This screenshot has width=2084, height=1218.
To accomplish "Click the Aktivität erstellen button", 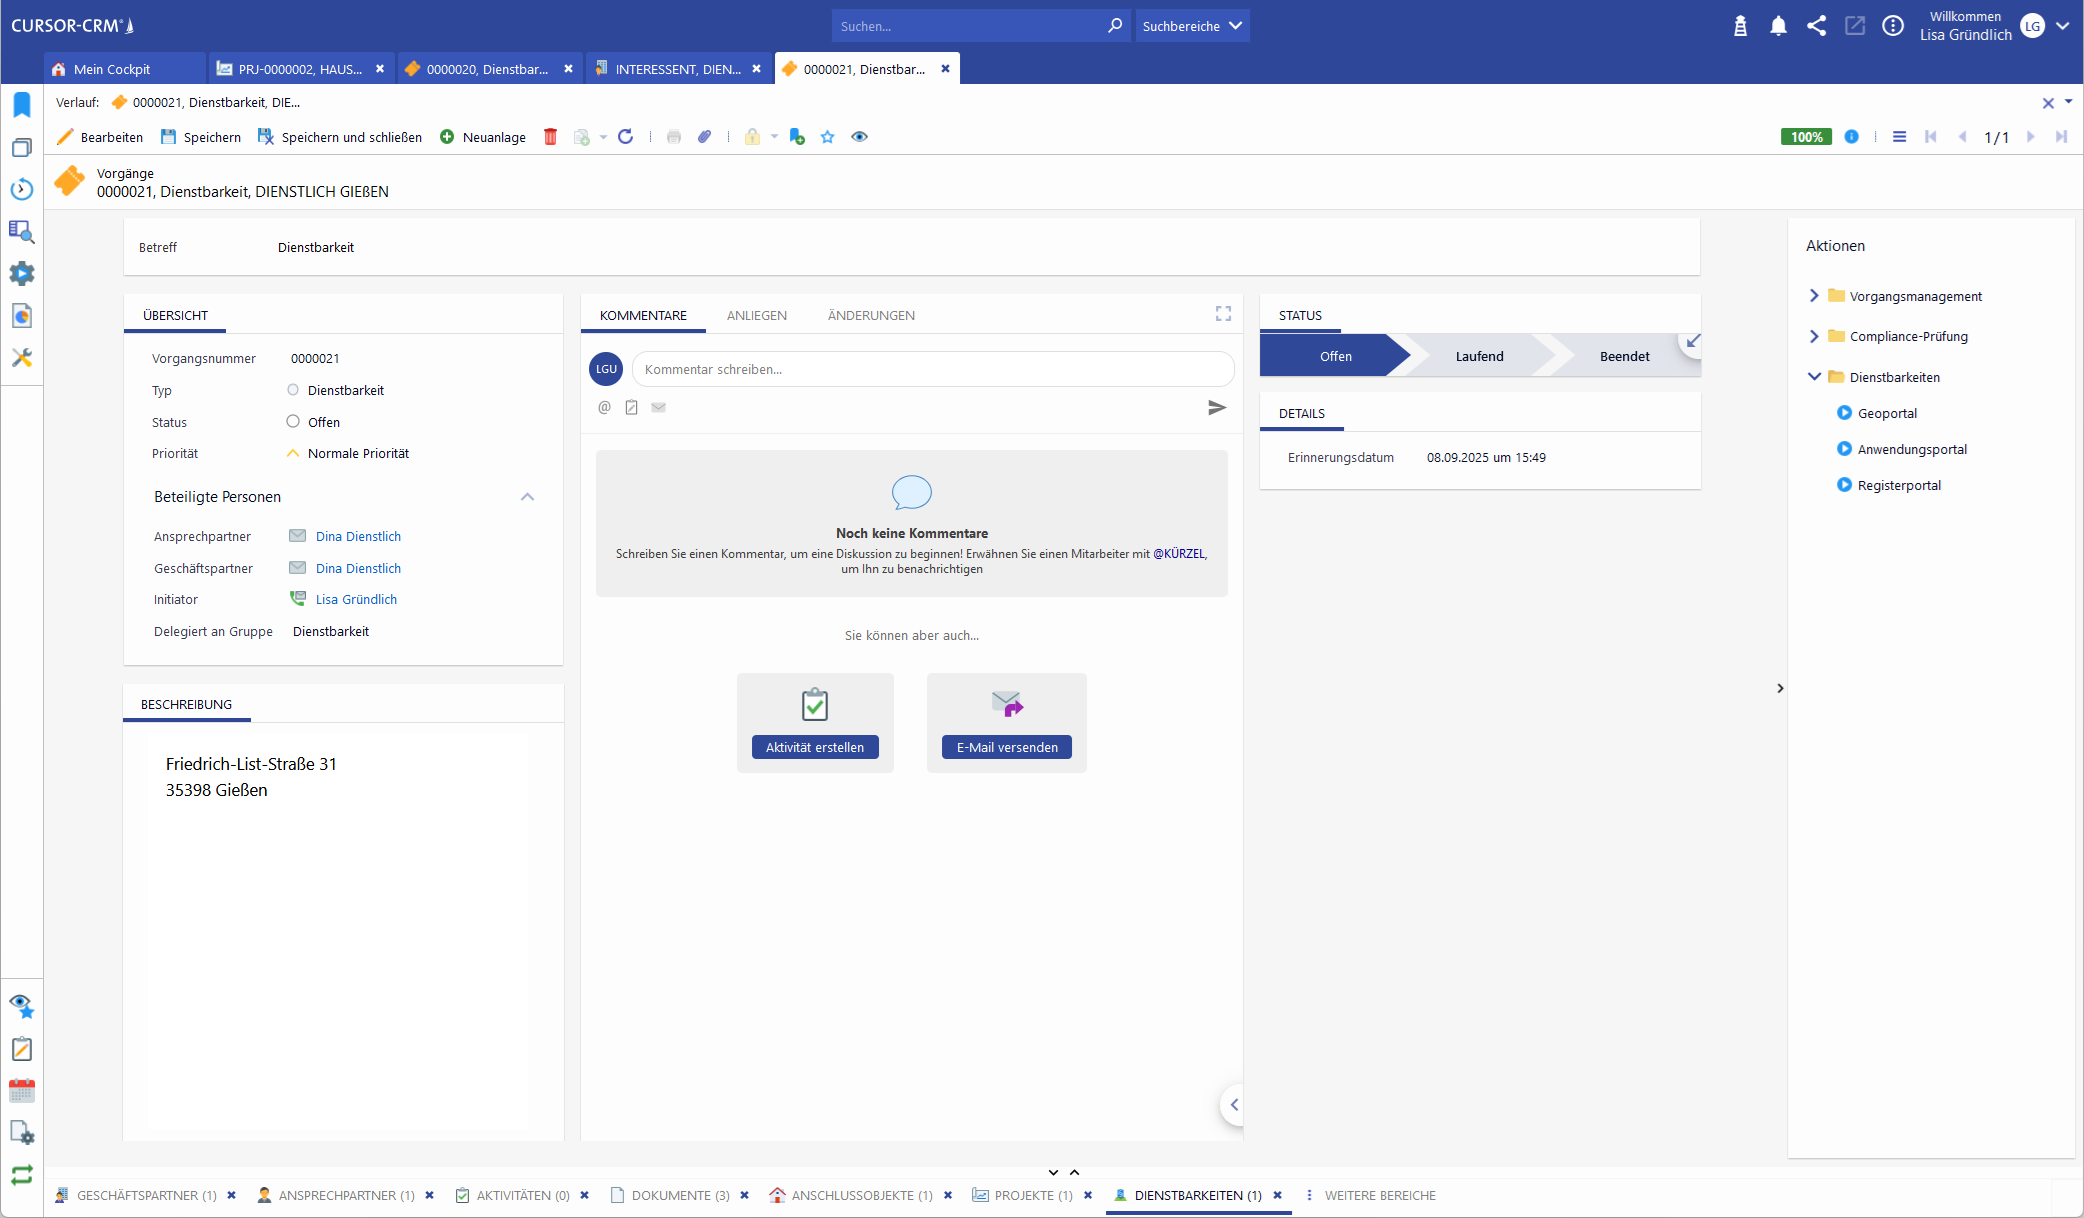I will 814,747.
